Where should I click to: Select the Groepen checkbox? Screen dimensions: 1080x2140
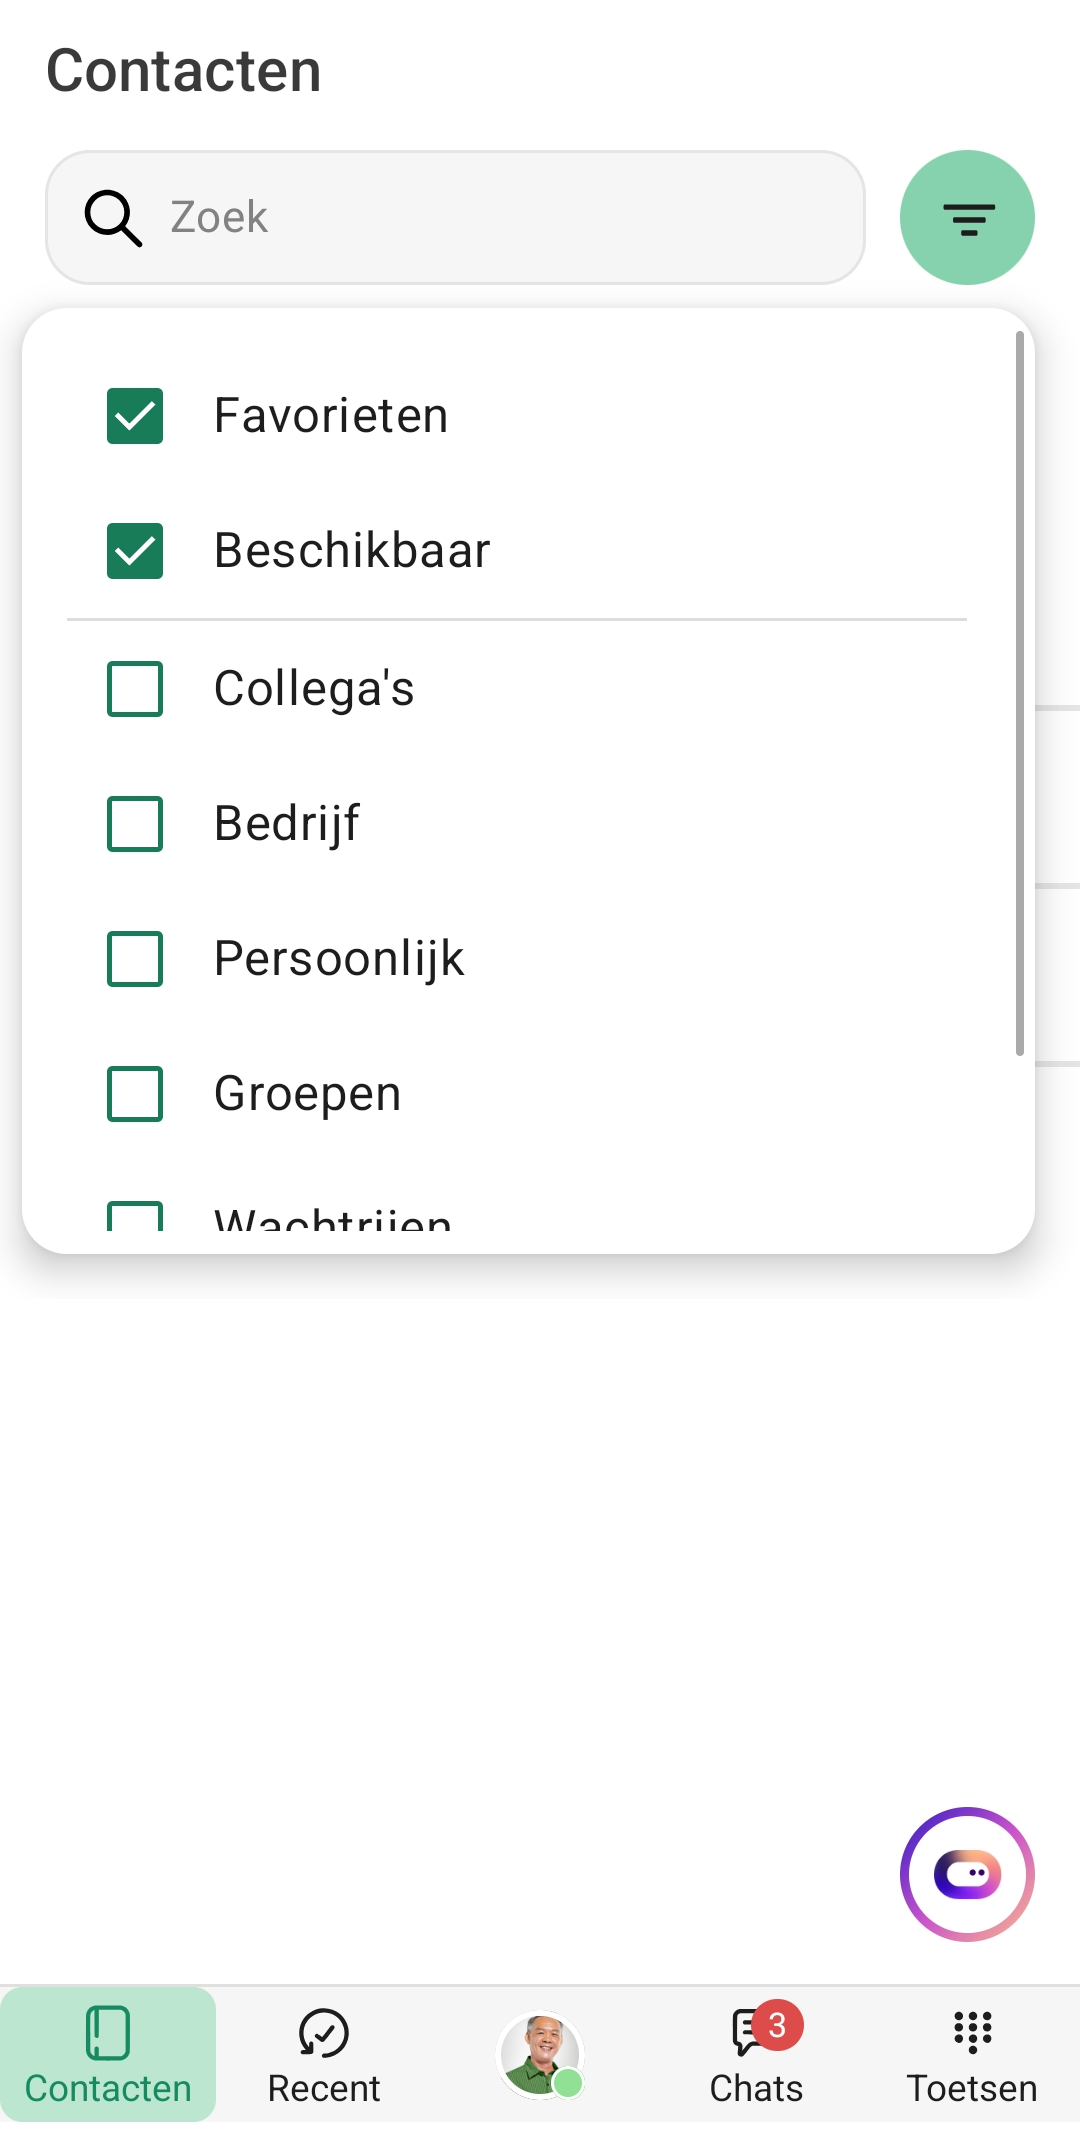(135, 1094)
